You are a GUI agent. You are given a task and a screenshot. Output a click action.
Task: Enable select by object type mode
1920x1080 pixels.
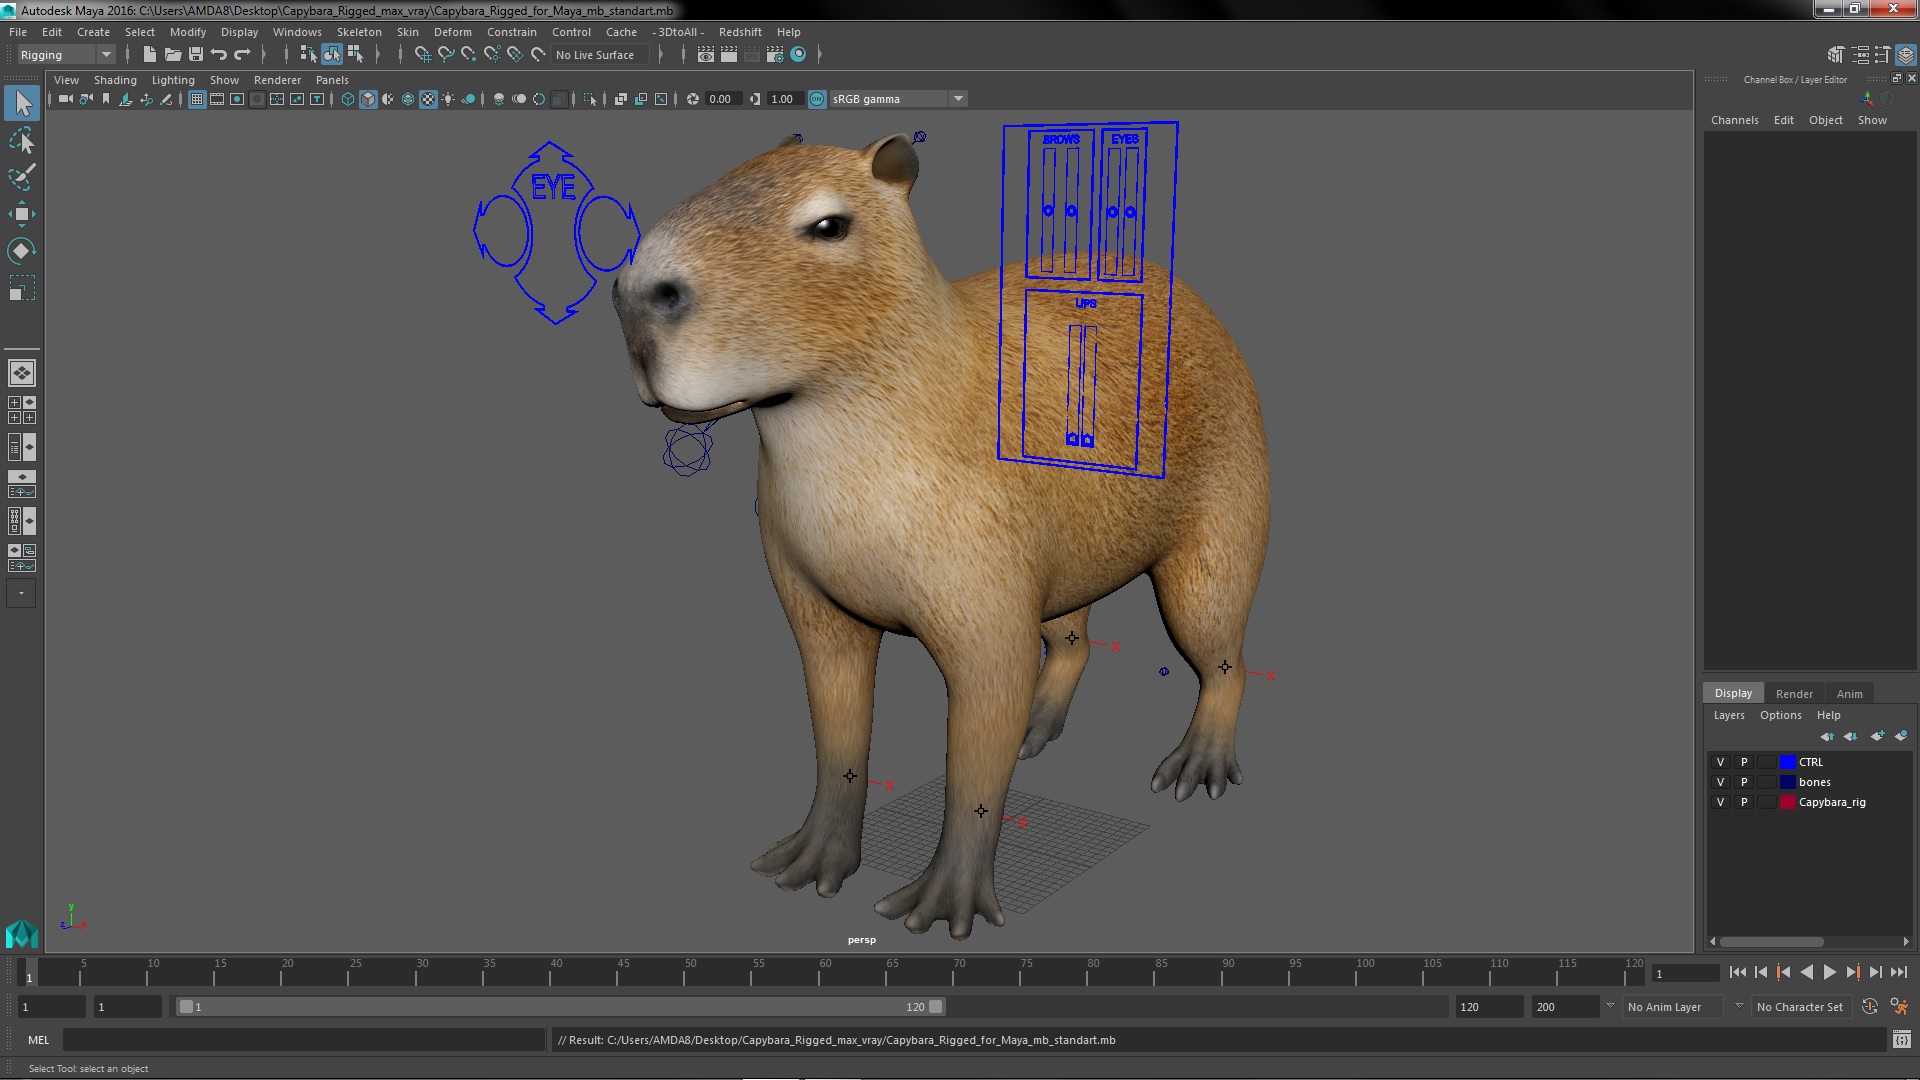pyautogui.click(x=331, y=55)
